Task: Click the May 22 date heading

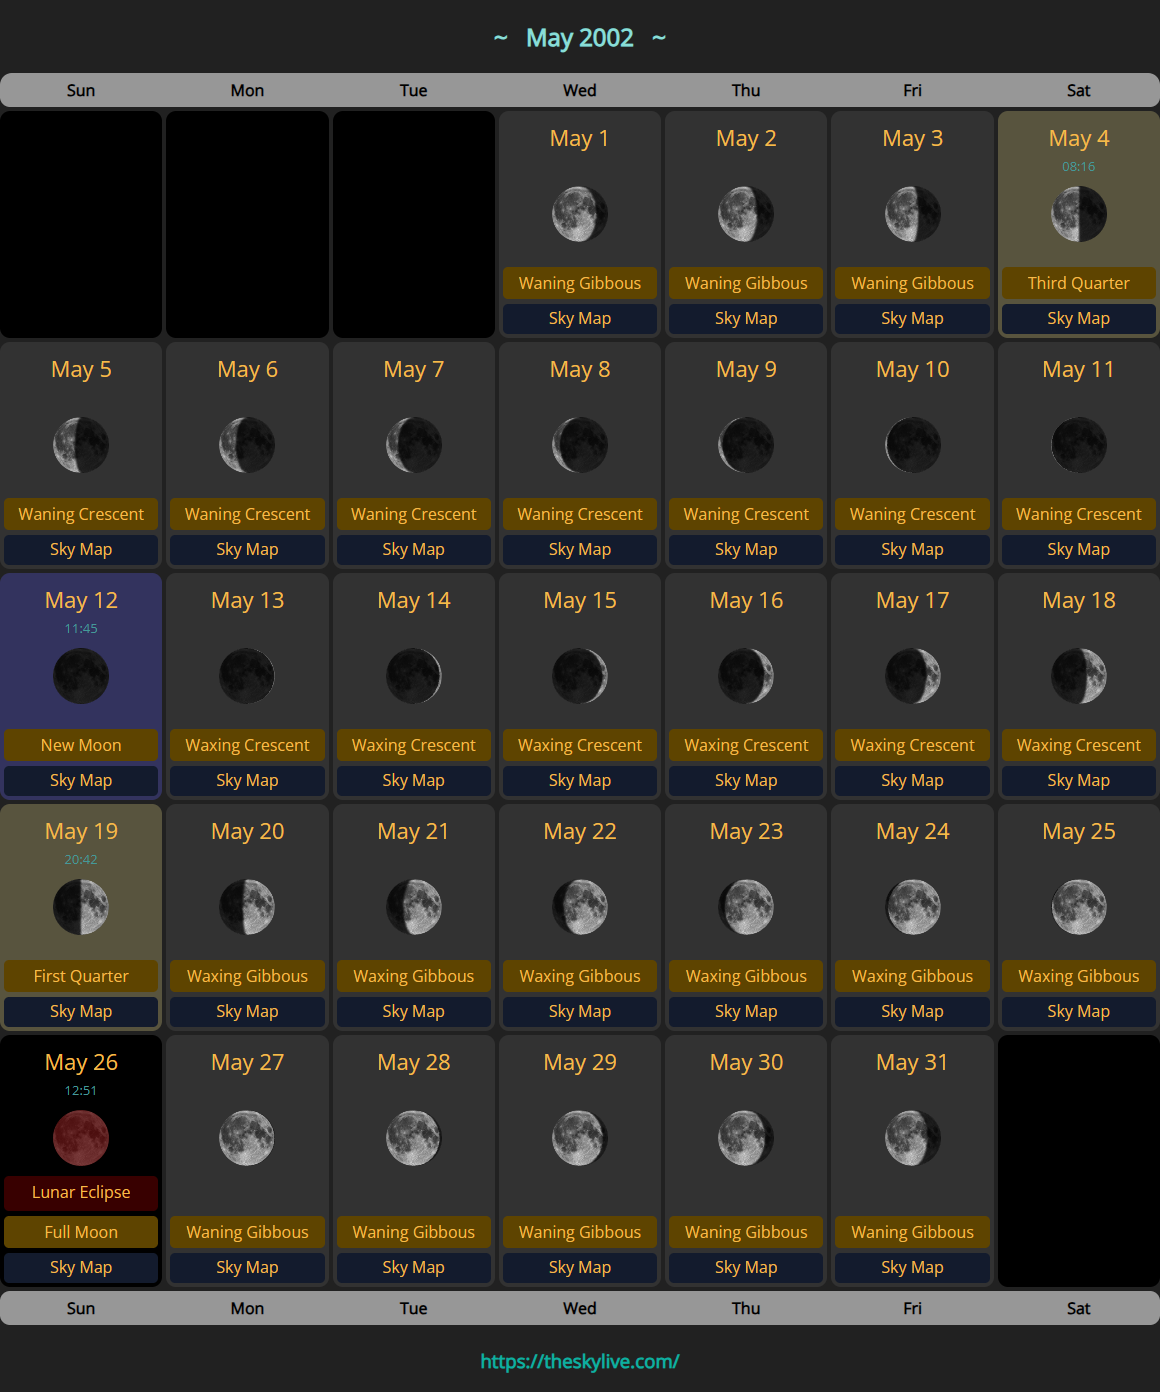Action: [579, 831]
